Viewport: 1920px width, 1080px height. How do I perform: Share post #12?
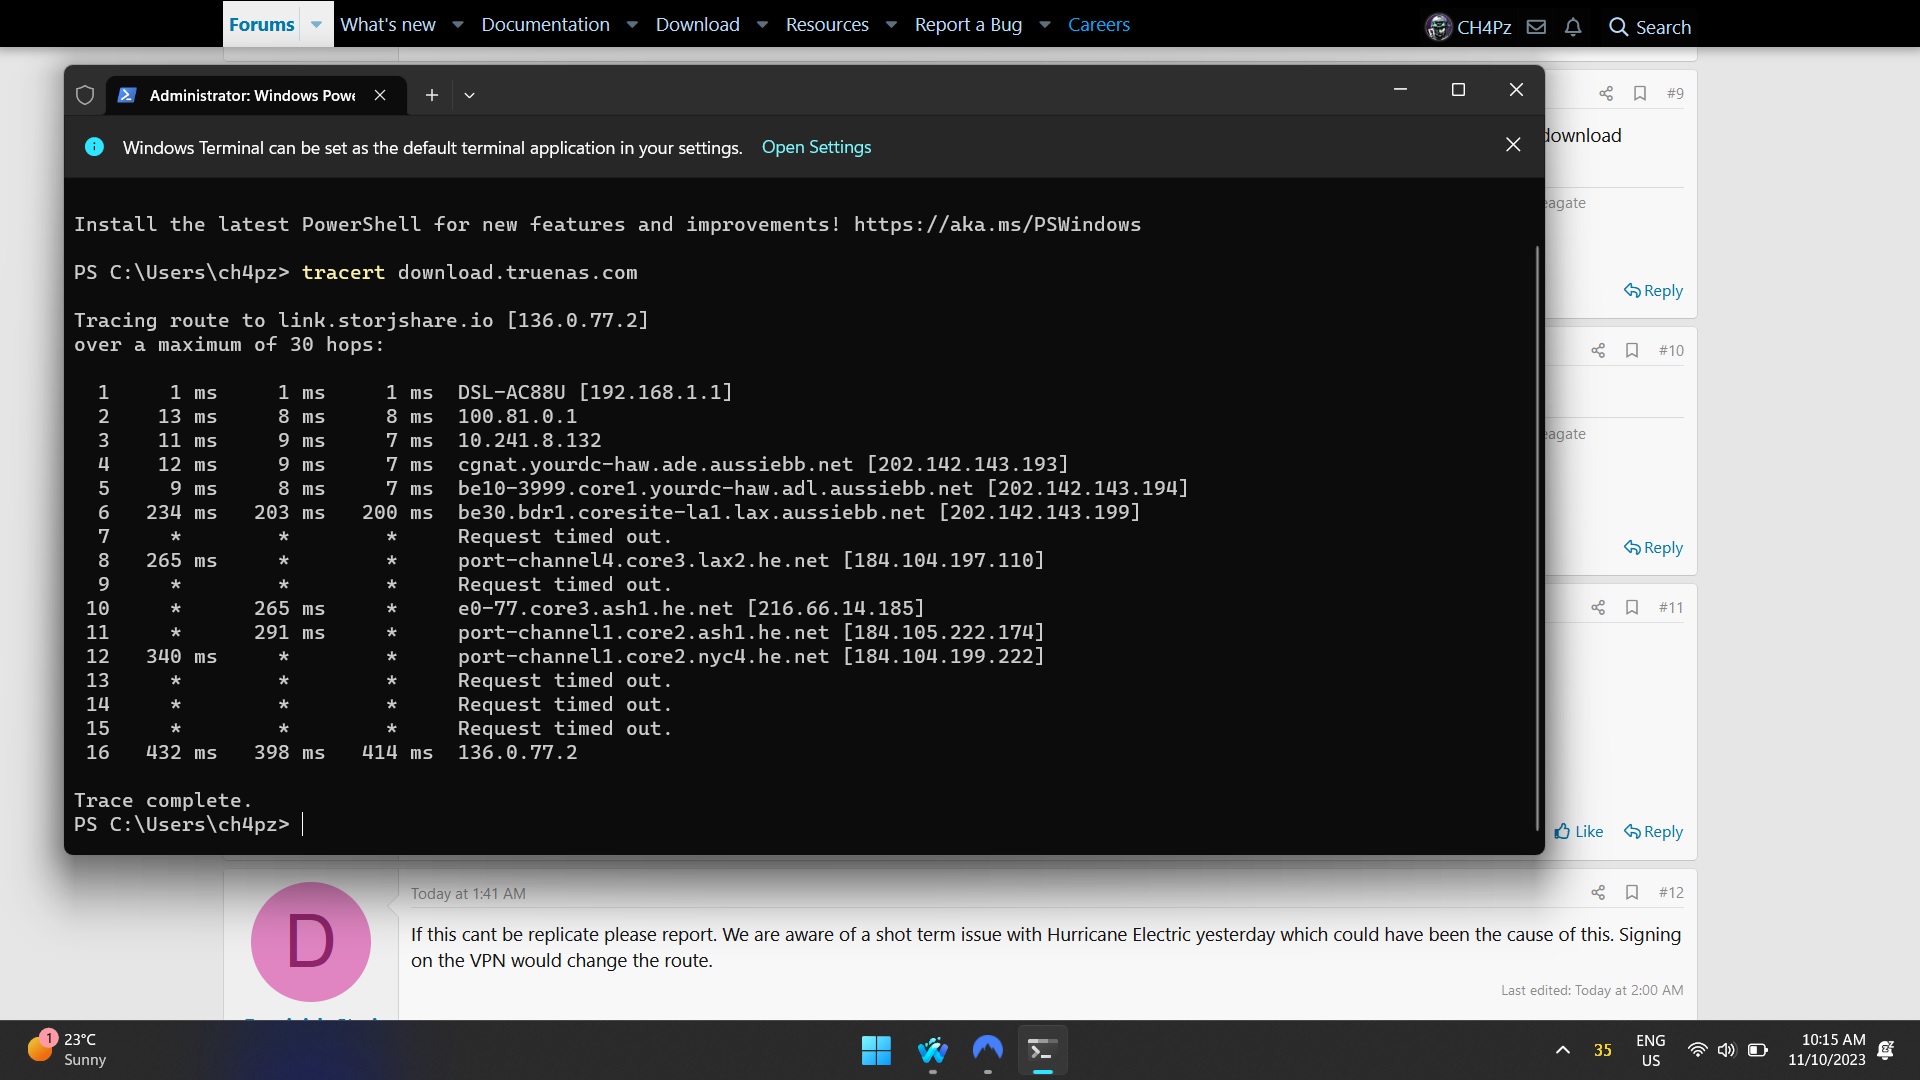pyautogui.click(x=1598, y=892)
